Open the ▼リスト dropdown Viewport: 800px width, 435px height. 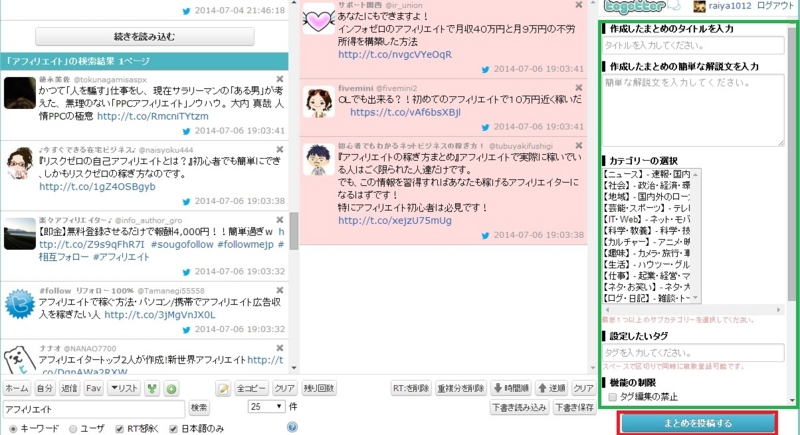(x=124, y=389)
